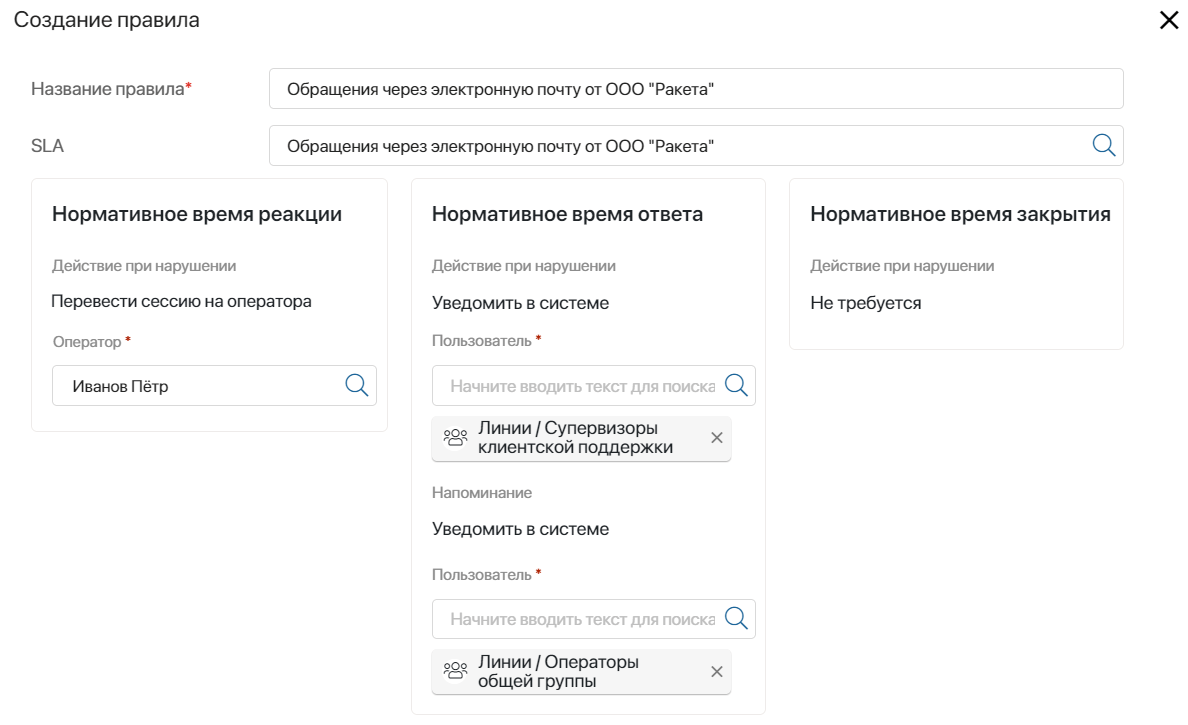Close the rule creation dialog
Viewport: 1188px width, 725px height.
(x=1169, y=20)
